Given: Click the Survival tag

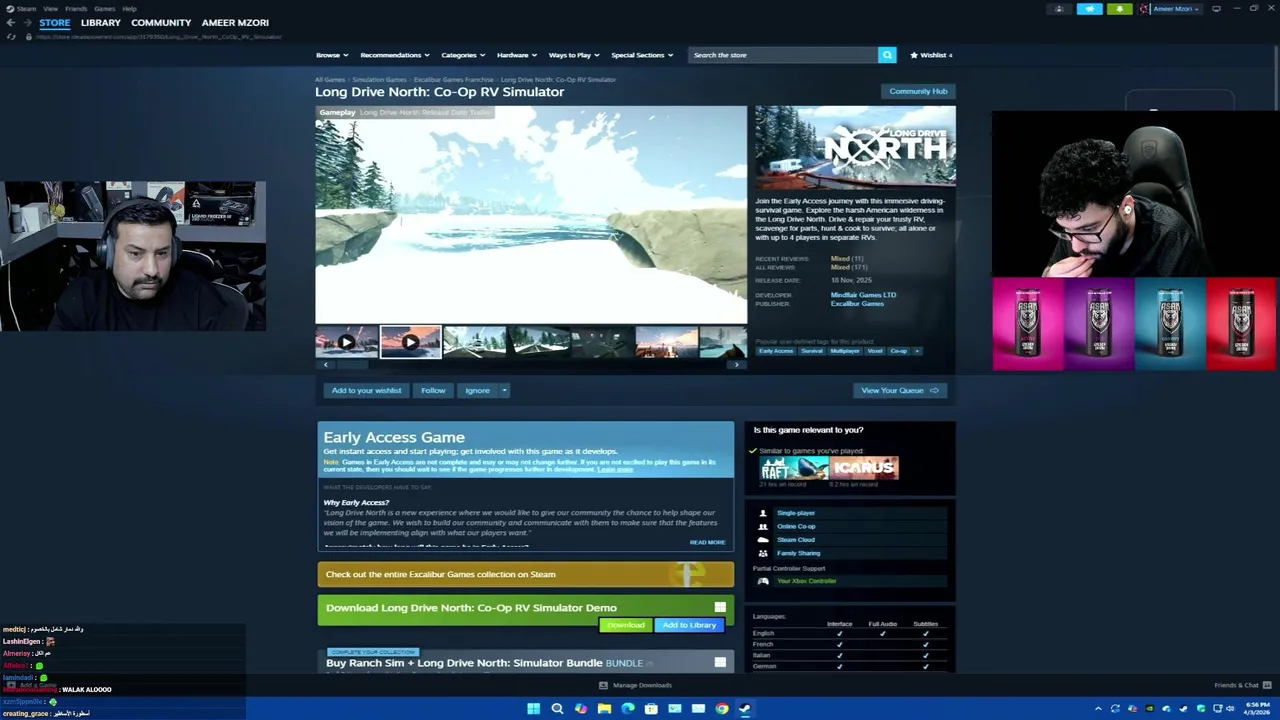Looking at the screenshot, I should 811,351.
